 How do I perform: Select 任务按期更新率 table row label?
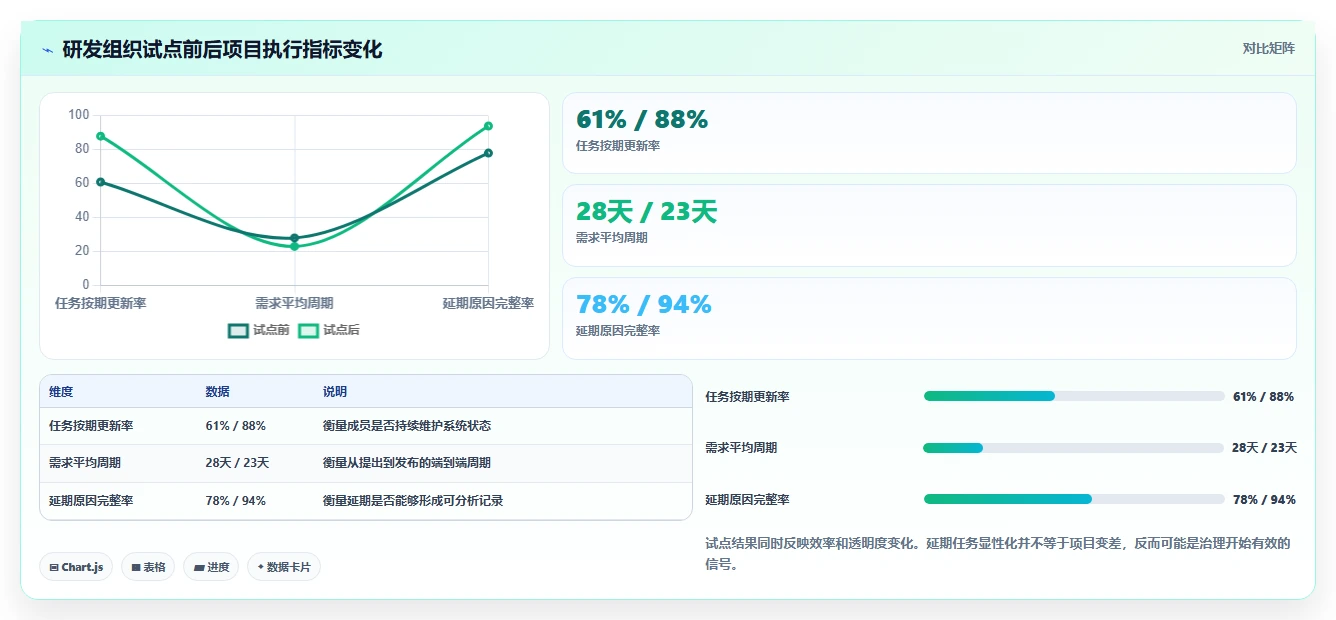91,426
